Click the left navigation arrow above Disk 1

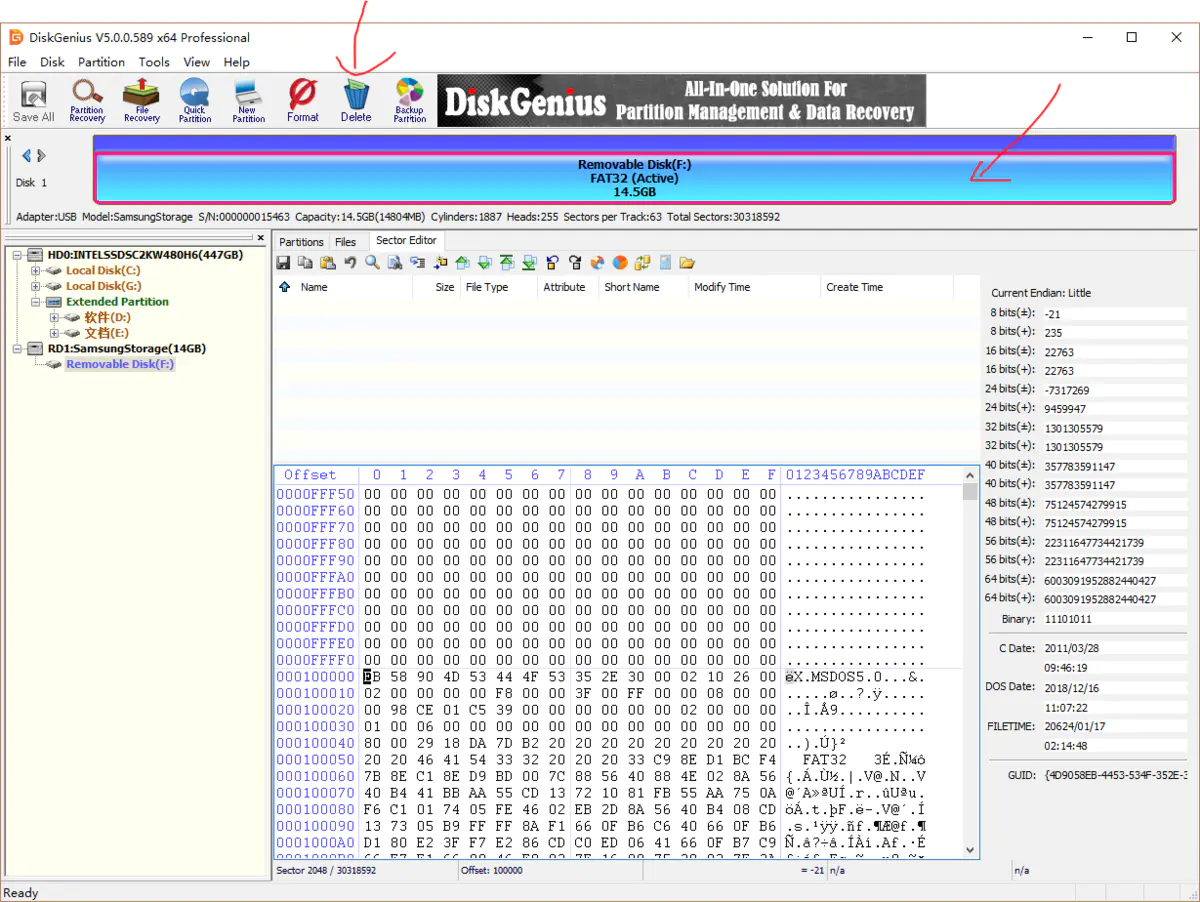point(27,155)
